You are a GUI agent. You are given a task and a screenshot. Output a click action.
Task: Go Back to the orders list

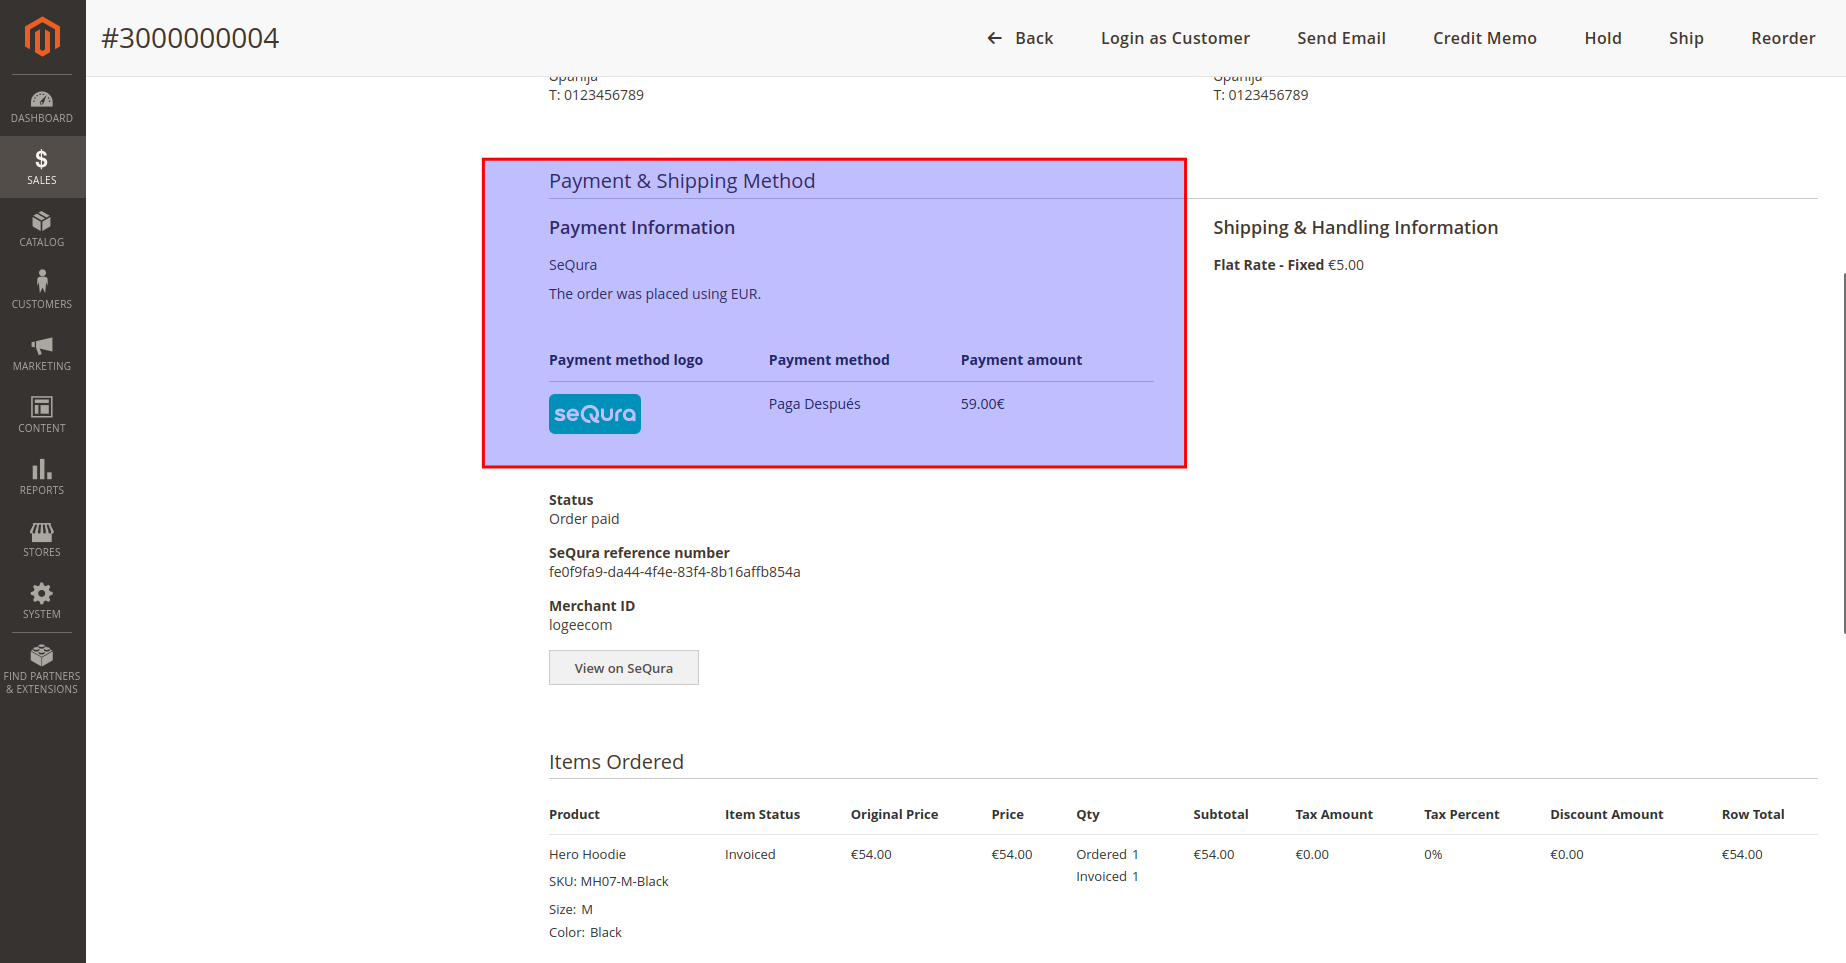pos(1020,38)
